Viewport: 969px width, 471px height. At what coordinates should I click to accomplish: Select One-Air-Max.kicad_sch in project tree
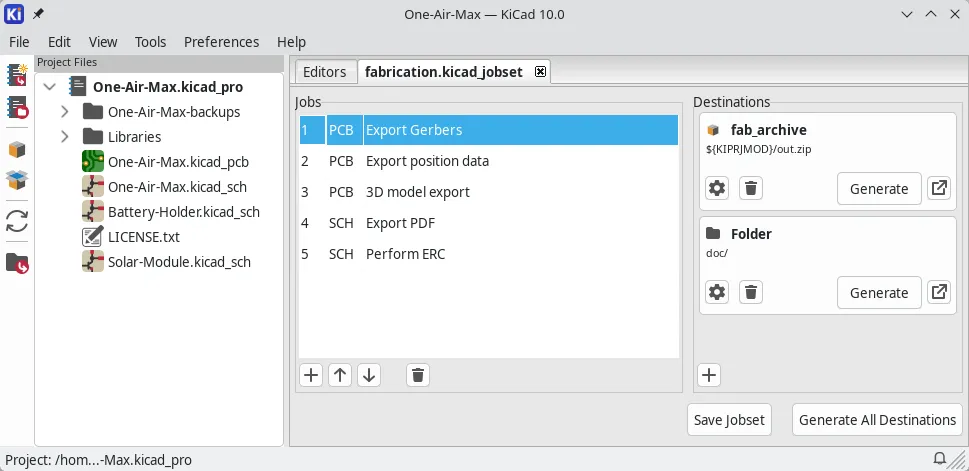pyautogui.click(x=177, y=187)
